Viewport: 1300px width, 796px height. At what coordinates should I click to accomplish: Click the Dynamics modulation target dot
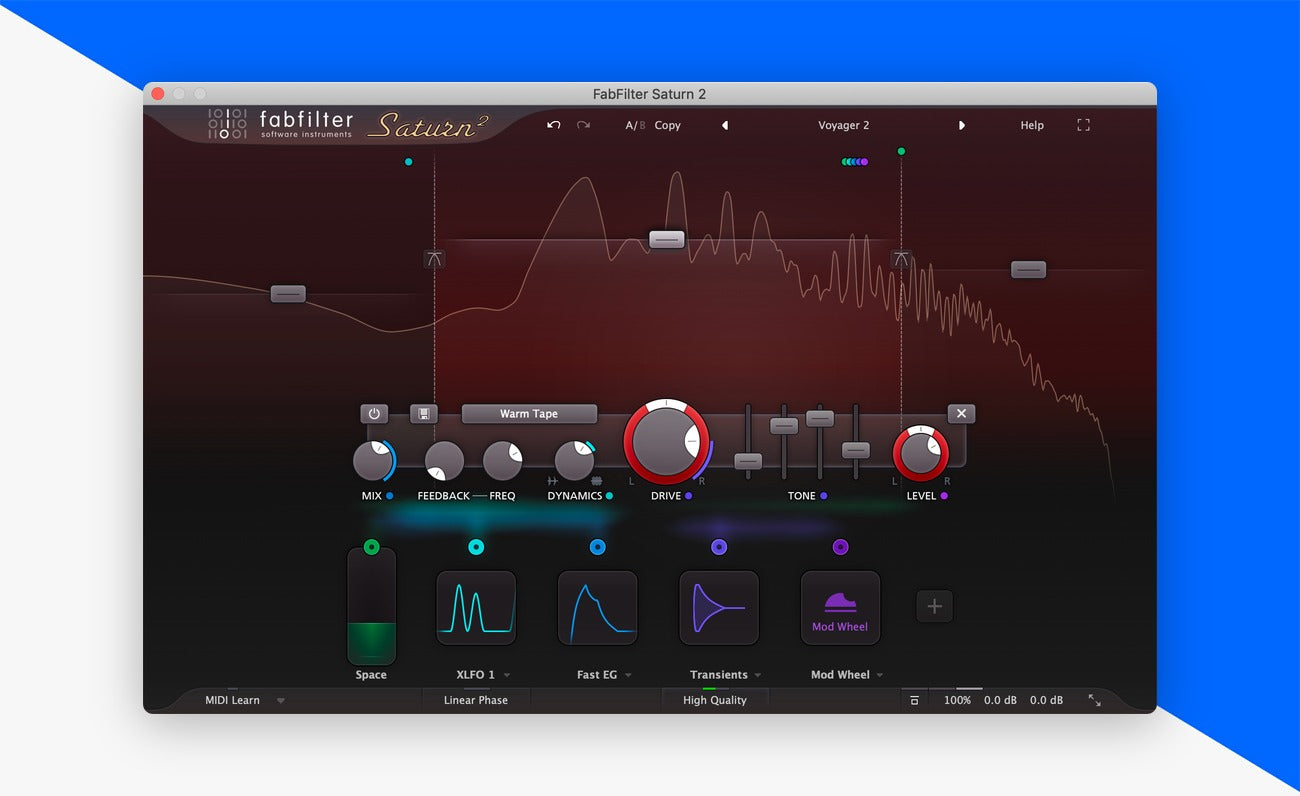(x=609, y=496)
